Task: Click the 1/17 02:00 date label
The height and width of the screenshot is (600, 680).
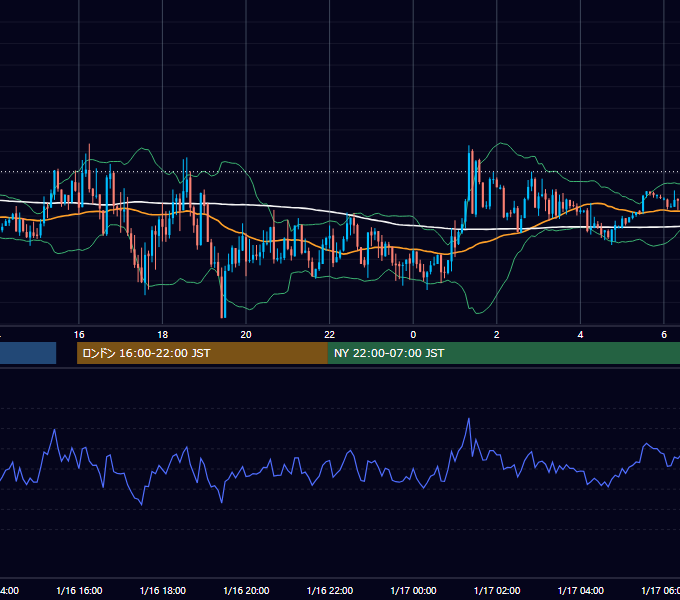Action: 497,590
